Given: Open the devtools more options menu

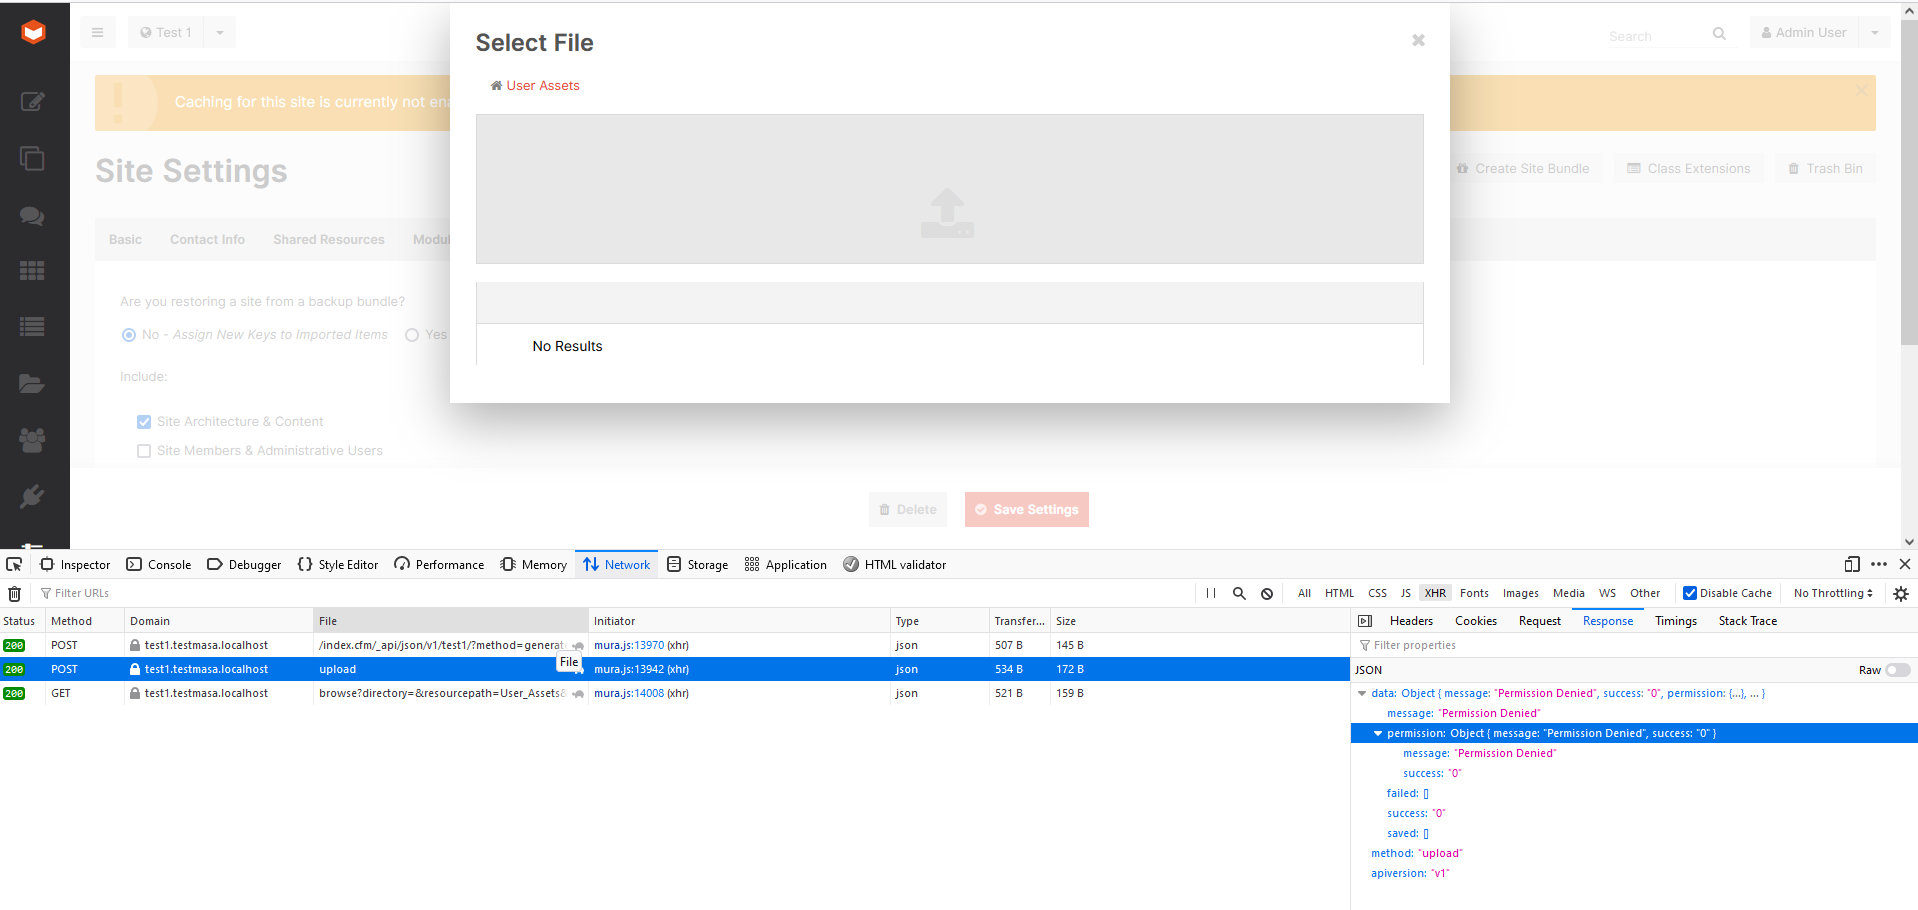Looking at the screenshot, I should [1879, 564].
